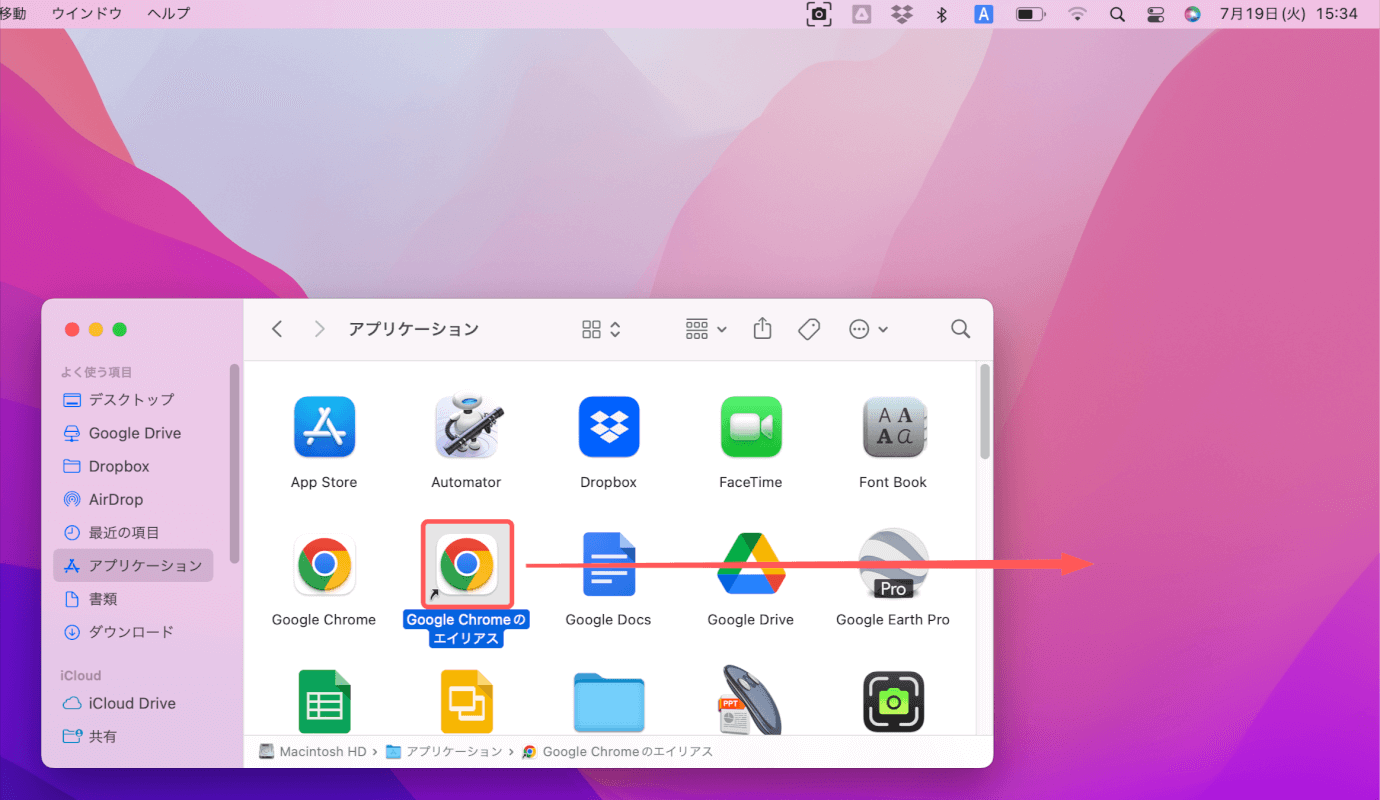Select the FaceTime app icon
The height and width of the screenshot is (800, 1380).
751,427
